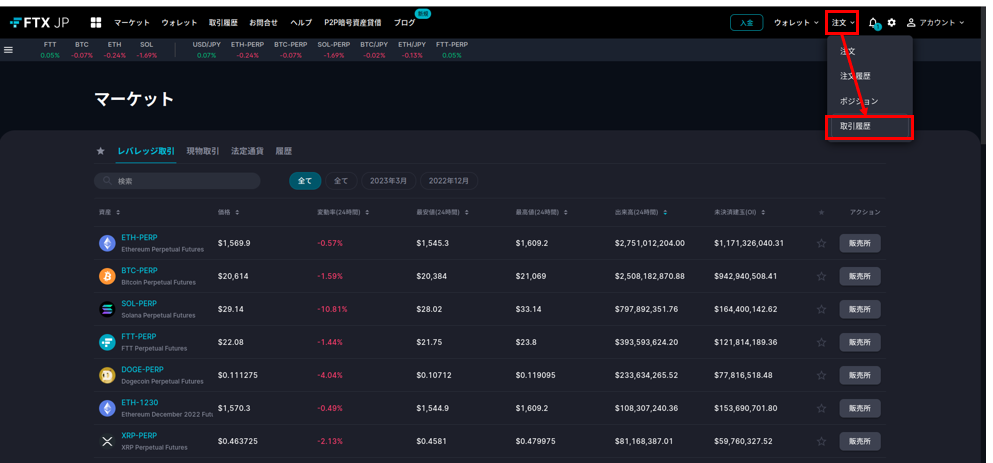
Task: Open the ETH-1230 market link
Action: pos(140,402)
